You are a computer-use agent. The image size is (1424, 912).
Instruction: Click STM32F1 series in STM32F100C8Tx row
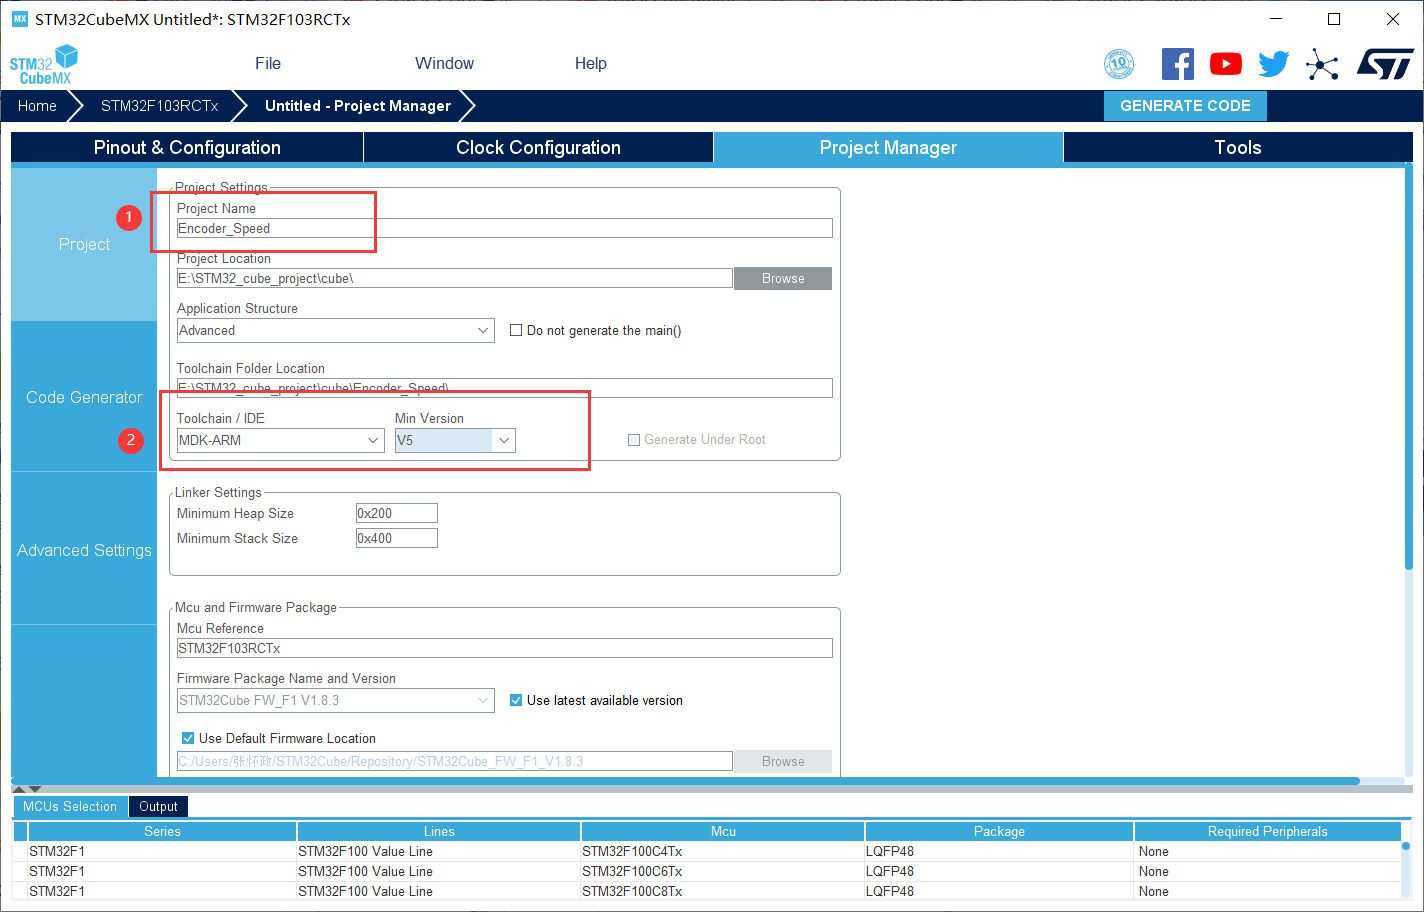coord(162,891)
